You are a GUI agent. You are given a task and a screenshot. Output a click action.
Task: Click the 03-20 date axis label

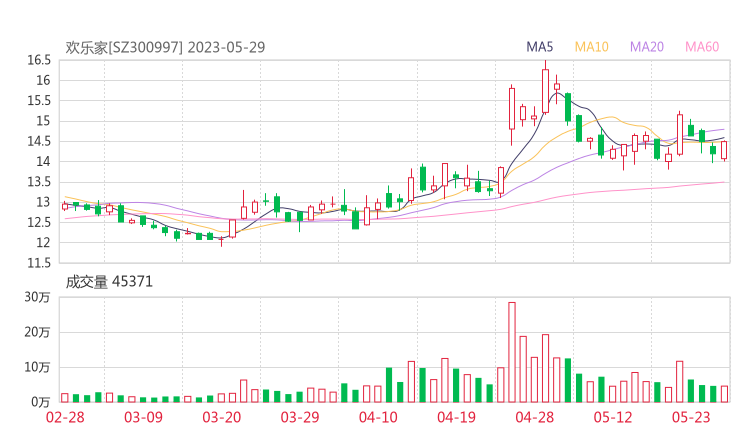click(x=222, y=417)
